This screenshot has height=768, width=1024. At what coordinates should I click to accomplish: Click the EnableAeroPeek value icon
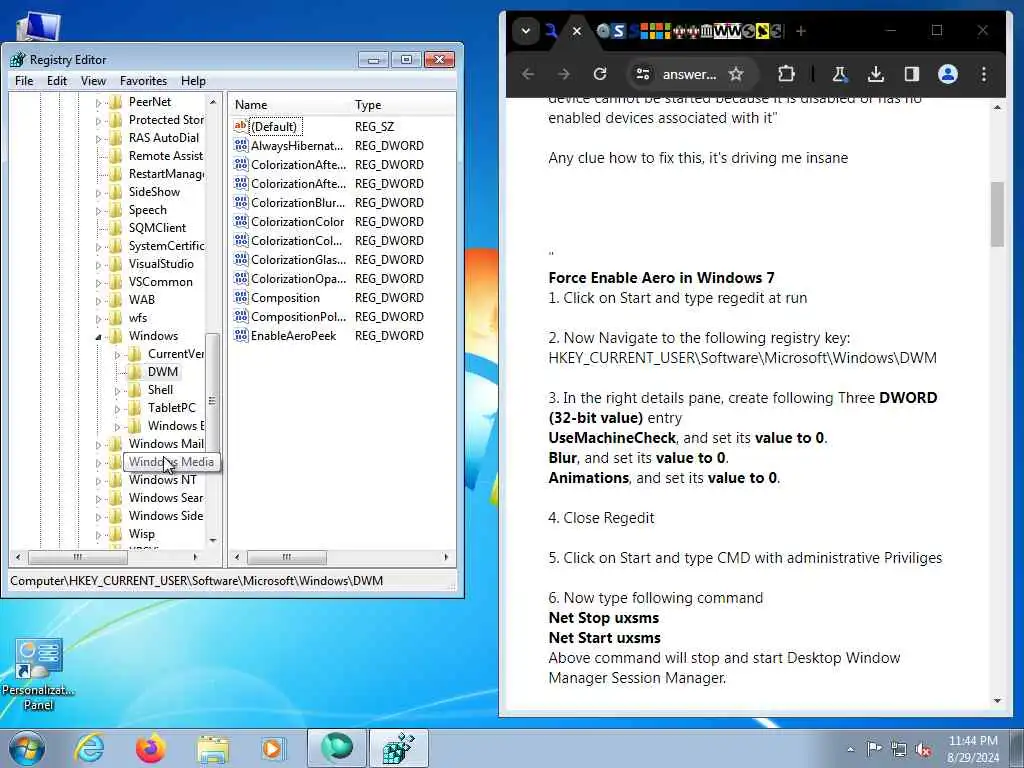click(240, 335)
